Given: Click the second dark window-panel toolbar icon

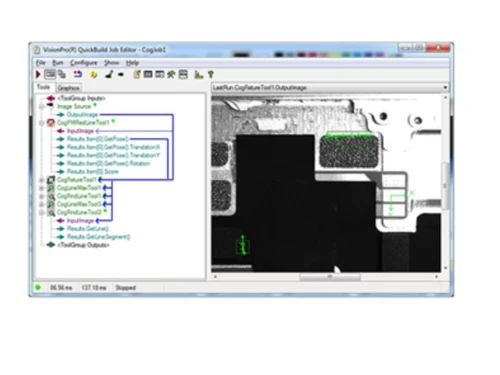Looking at the screenshot, I should 160,74.
